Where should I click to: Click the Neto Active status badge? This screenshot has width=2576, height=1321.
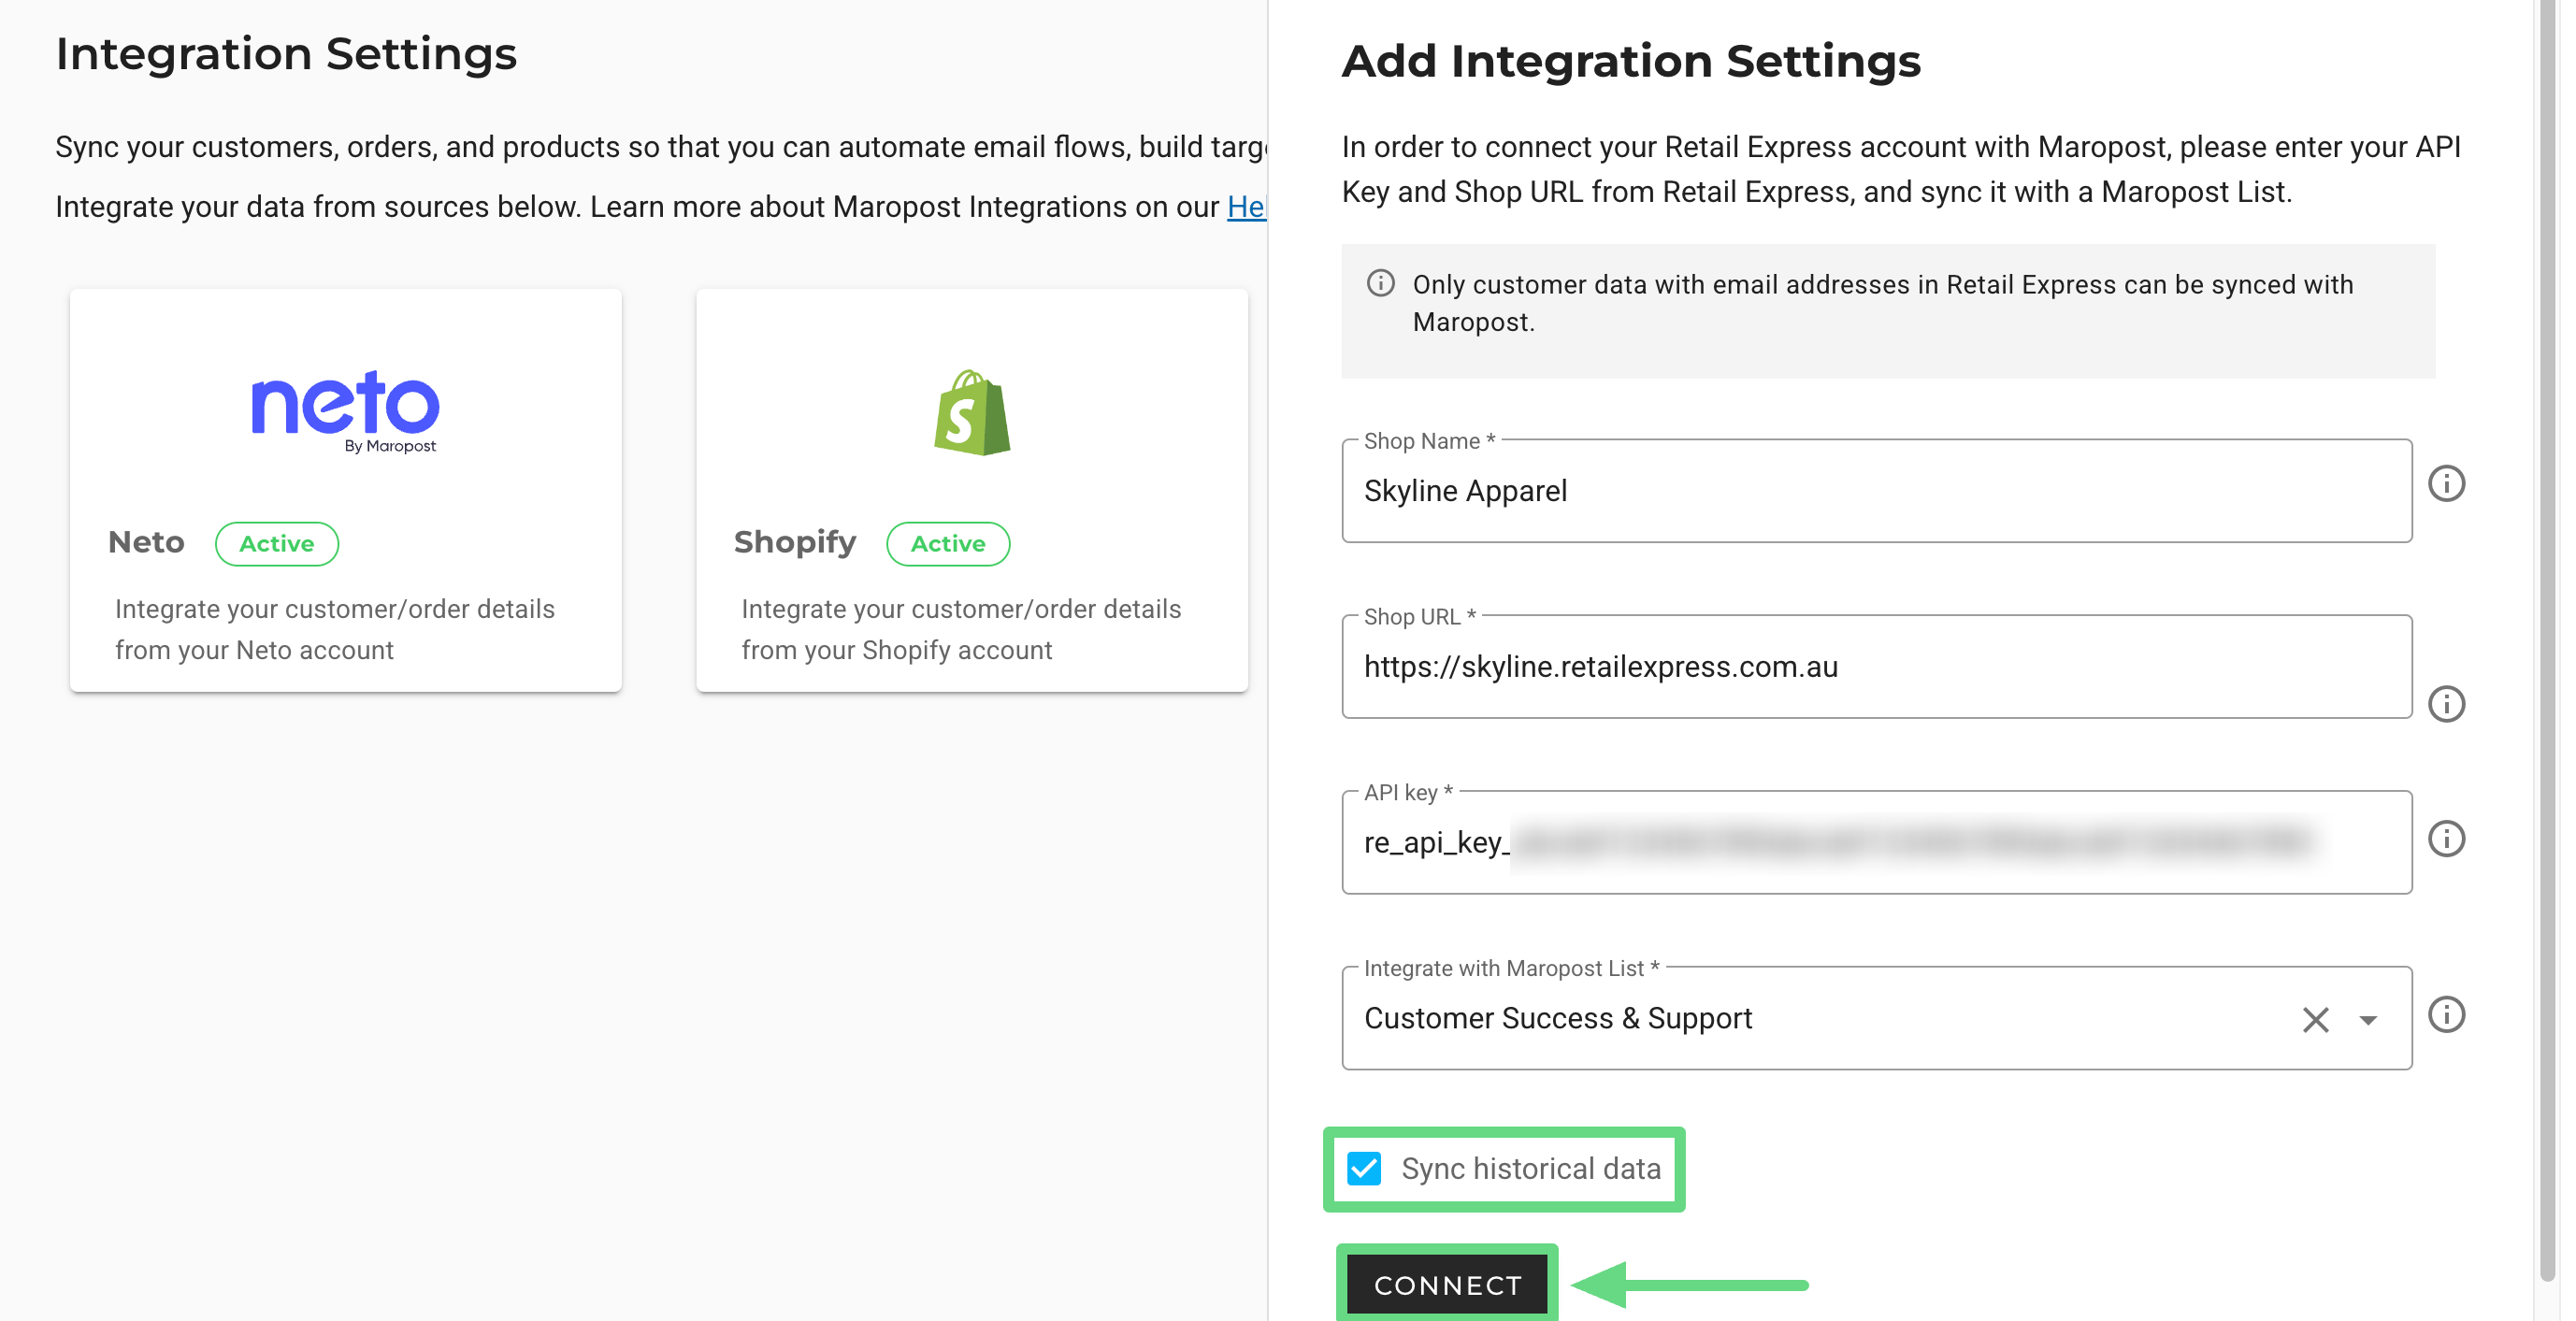tap(276, 544)
